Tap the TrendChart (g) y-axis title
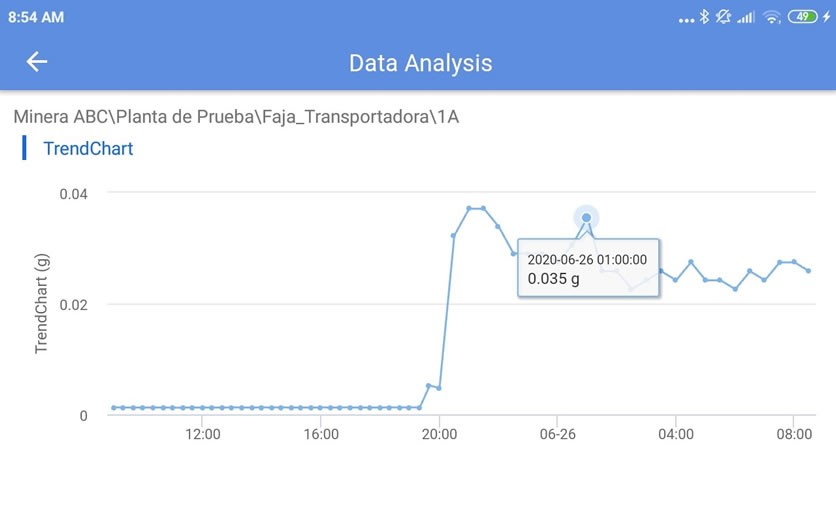The image size is (836, 530). 41,303
